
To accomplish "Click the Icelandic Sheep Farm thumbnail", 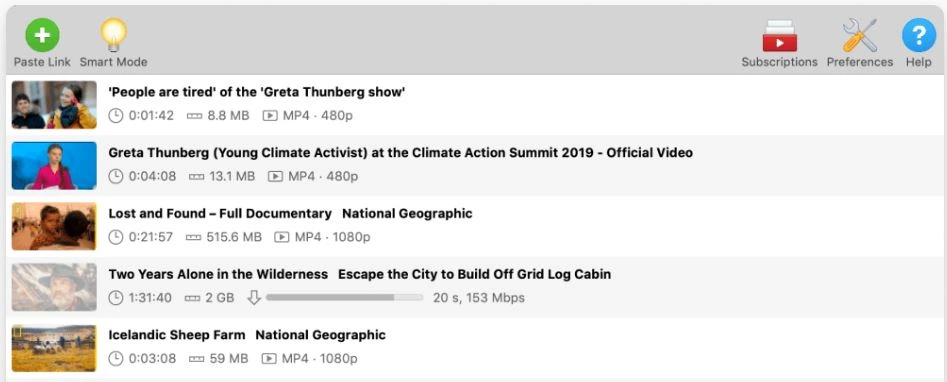I will pos(54,348).
